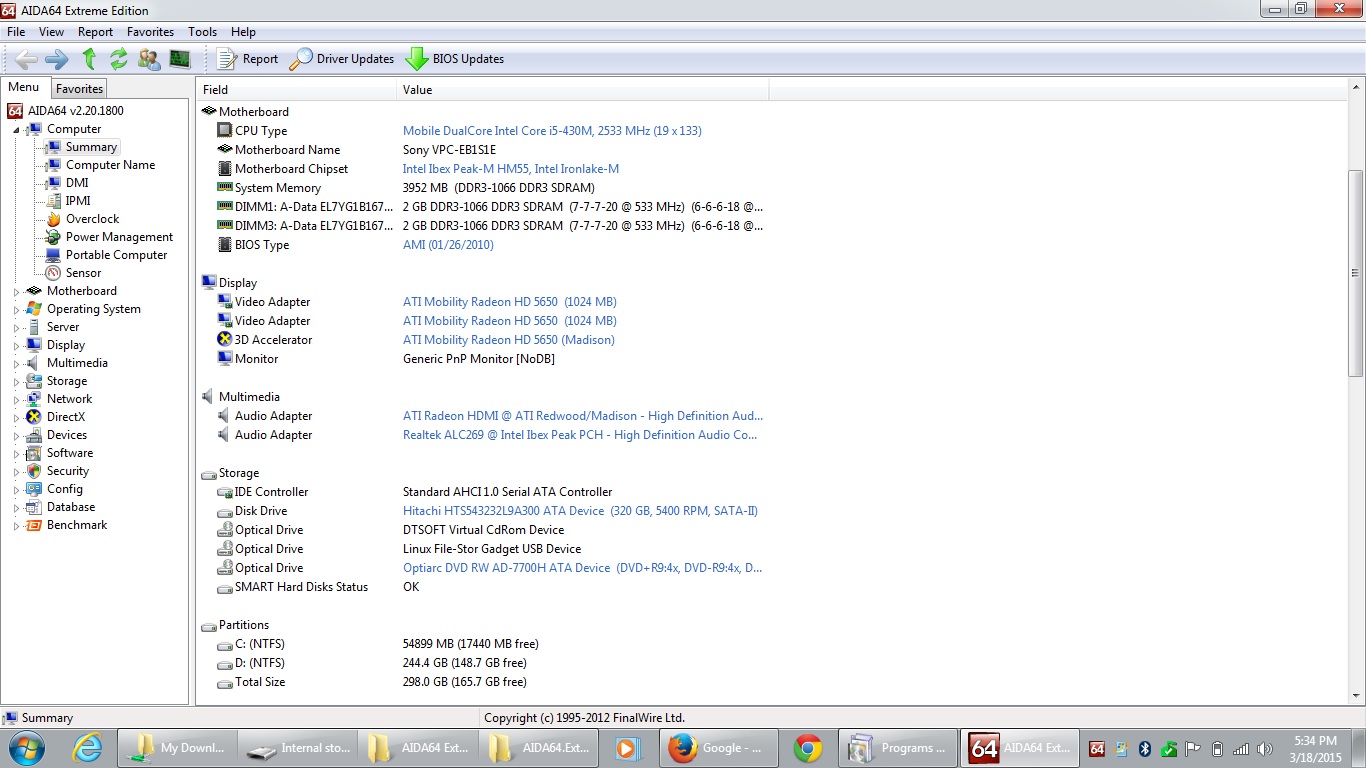The width and height of the screenshot is (1366, 768).
Task: Expand the Multimedia tree node
Action: click(x=16, y=364)
